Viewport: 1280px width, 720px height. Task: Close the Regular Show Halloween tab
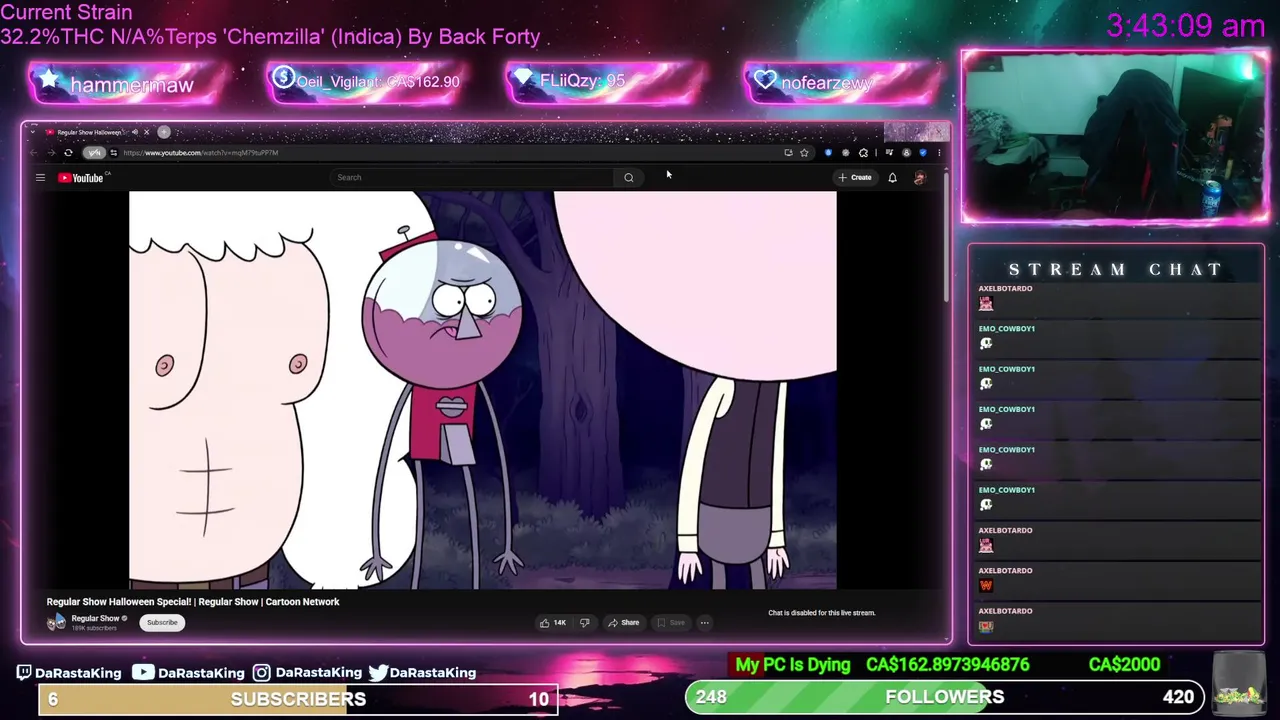146,132
